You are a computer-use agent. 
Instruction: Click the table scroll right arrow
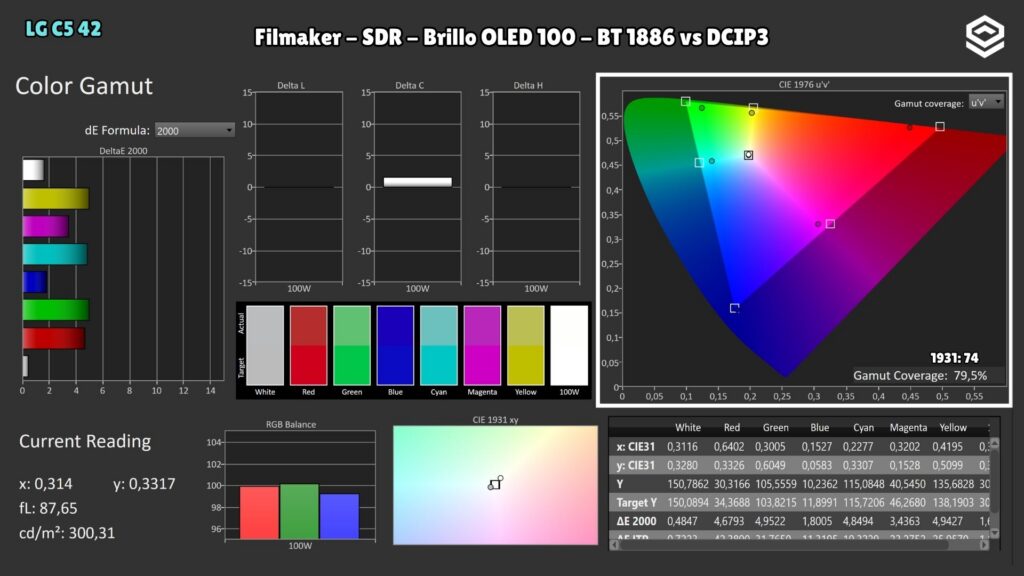tap(984, 545)
